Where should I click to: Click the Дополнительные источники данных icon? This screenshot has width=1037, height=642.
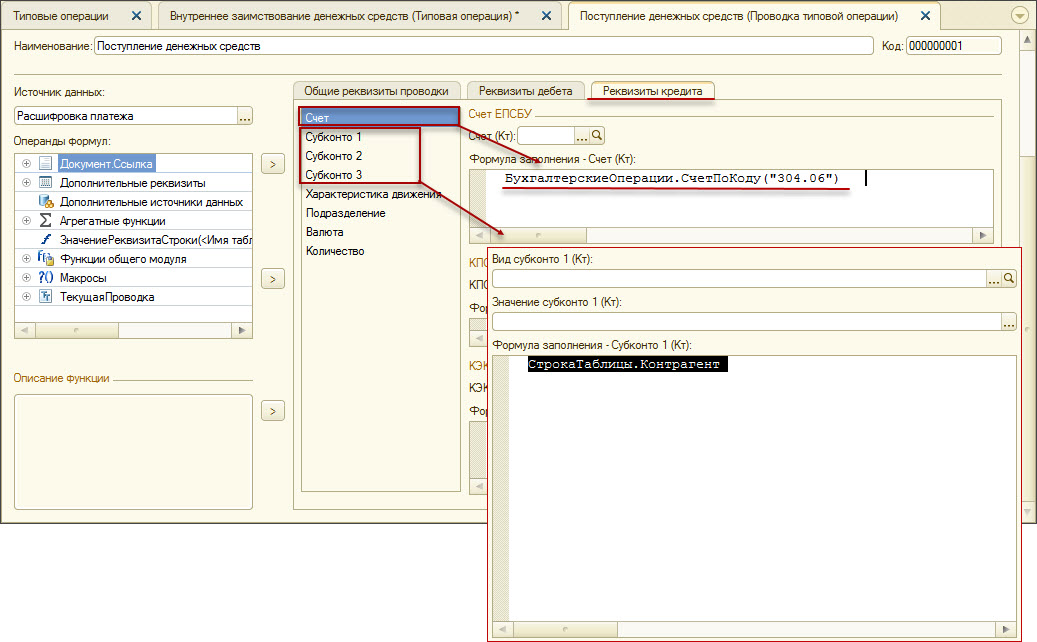point(46,202)
